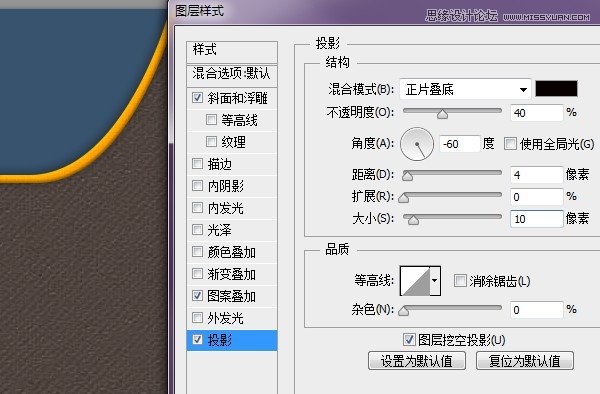
Task: Open the 斜面和浮雕 settings
Action: (237, 98)
